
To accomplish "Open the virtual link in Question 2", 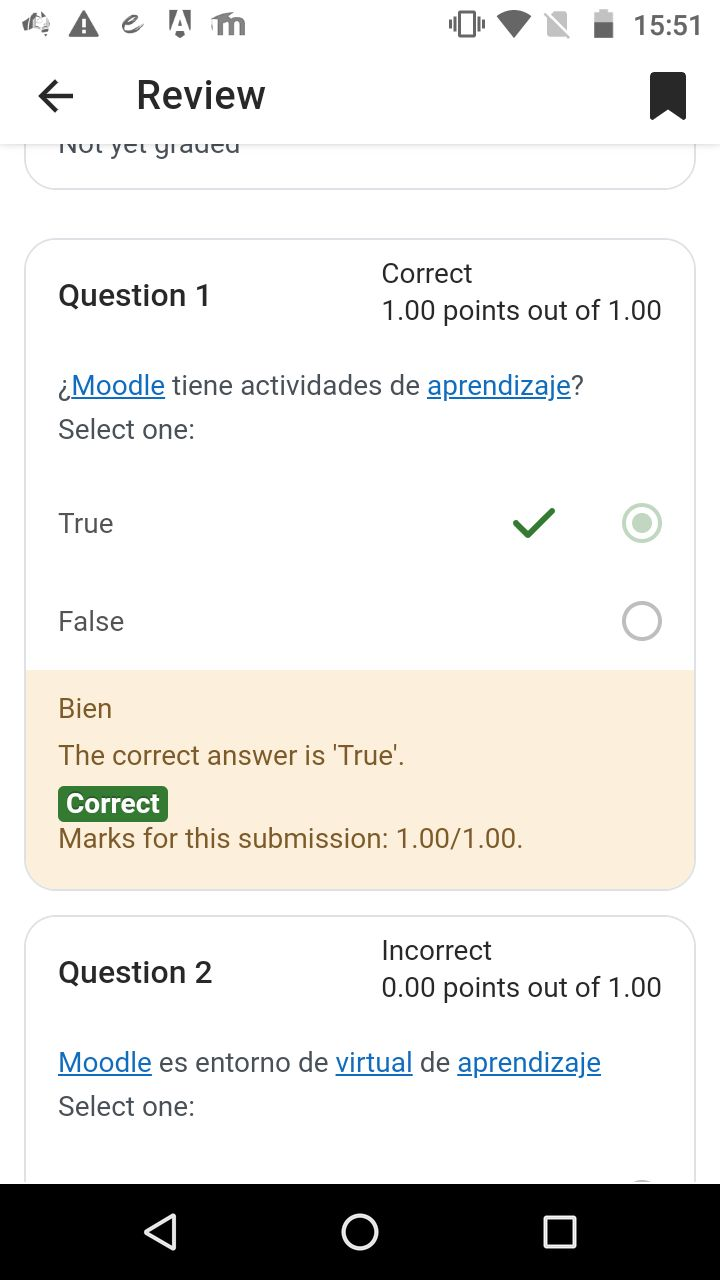I will tap(374, 1062).
